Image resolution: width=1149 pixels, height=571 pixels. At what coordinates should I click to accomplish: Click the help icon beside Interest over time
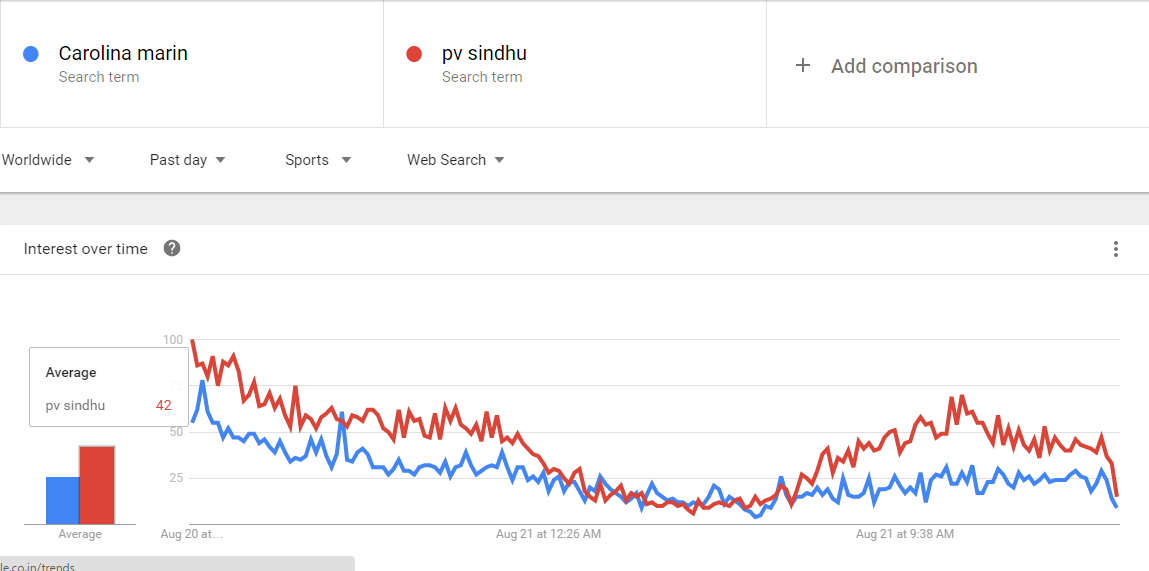[x=172, y=249]
